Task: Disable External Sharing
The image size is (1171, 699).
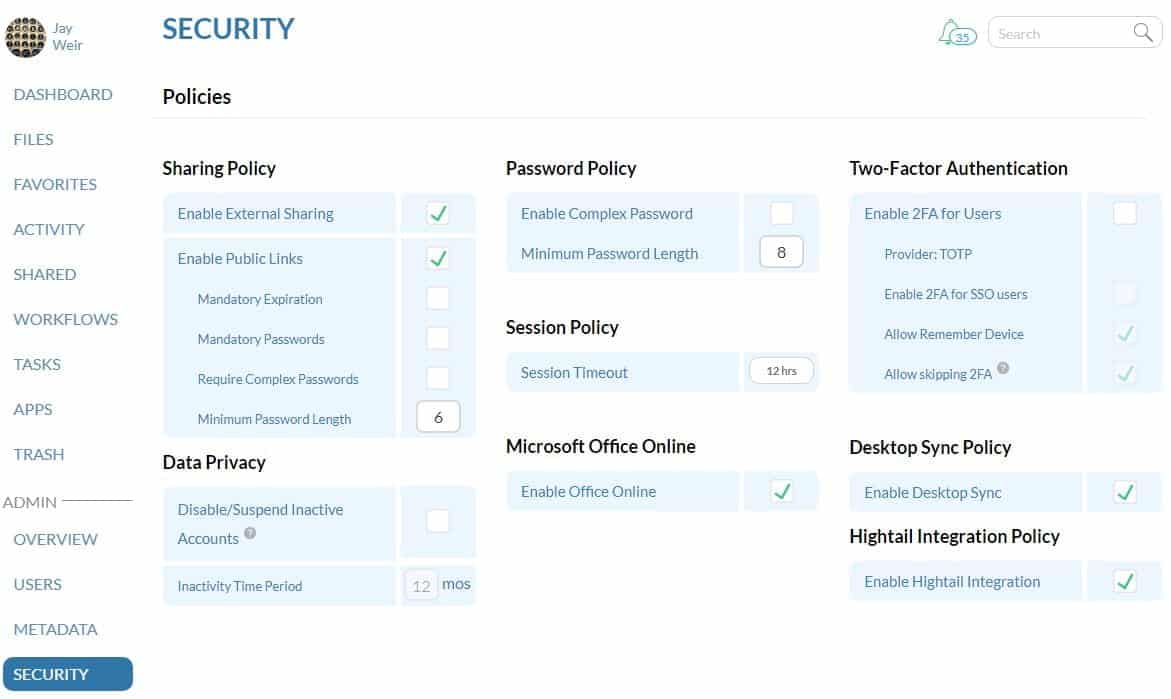Action: pyautogui.click(x=437, y=212)
